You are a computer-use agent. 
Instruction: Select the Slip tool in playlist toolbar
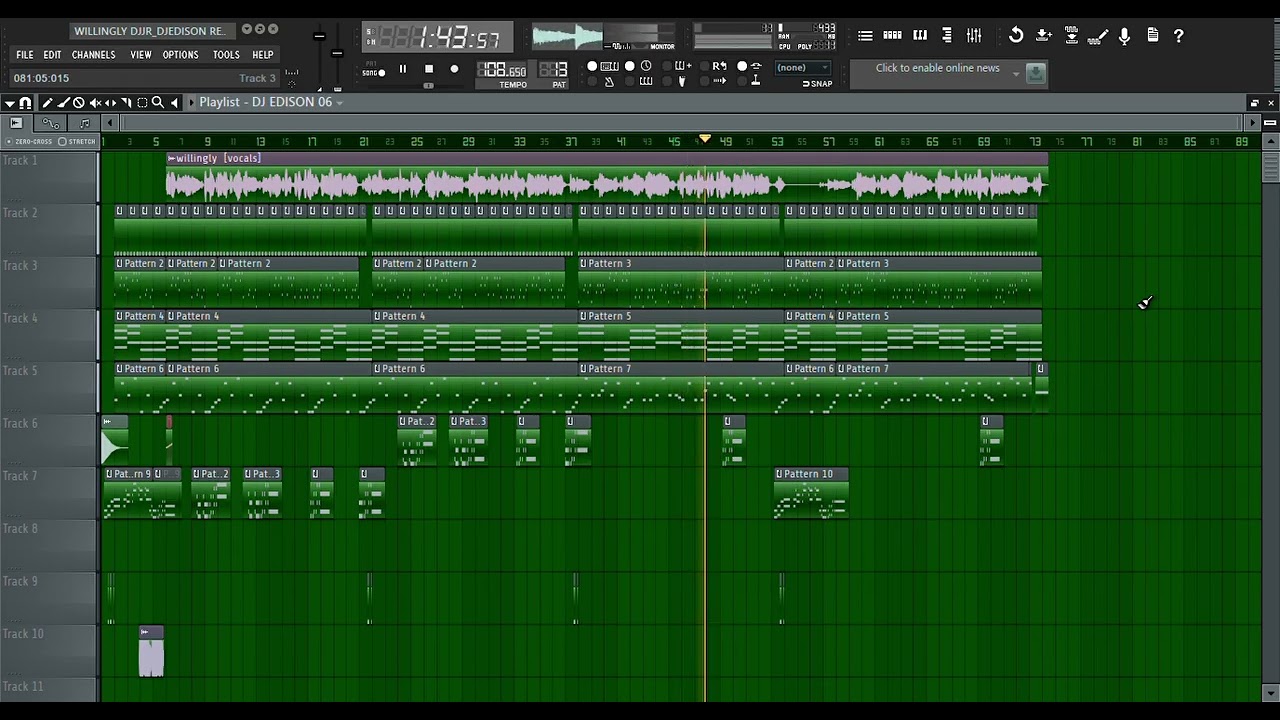[x=110, y=103]
